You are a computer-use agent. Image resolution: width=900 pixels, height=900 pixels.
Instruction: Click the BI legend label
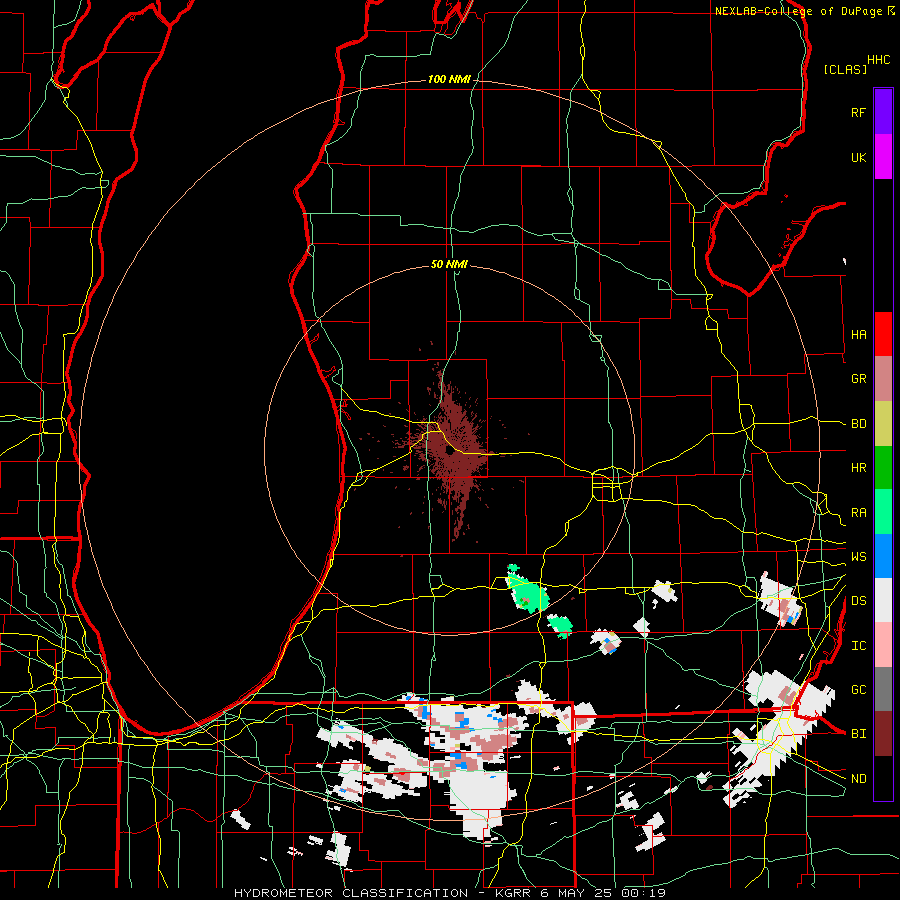(858, 734)
